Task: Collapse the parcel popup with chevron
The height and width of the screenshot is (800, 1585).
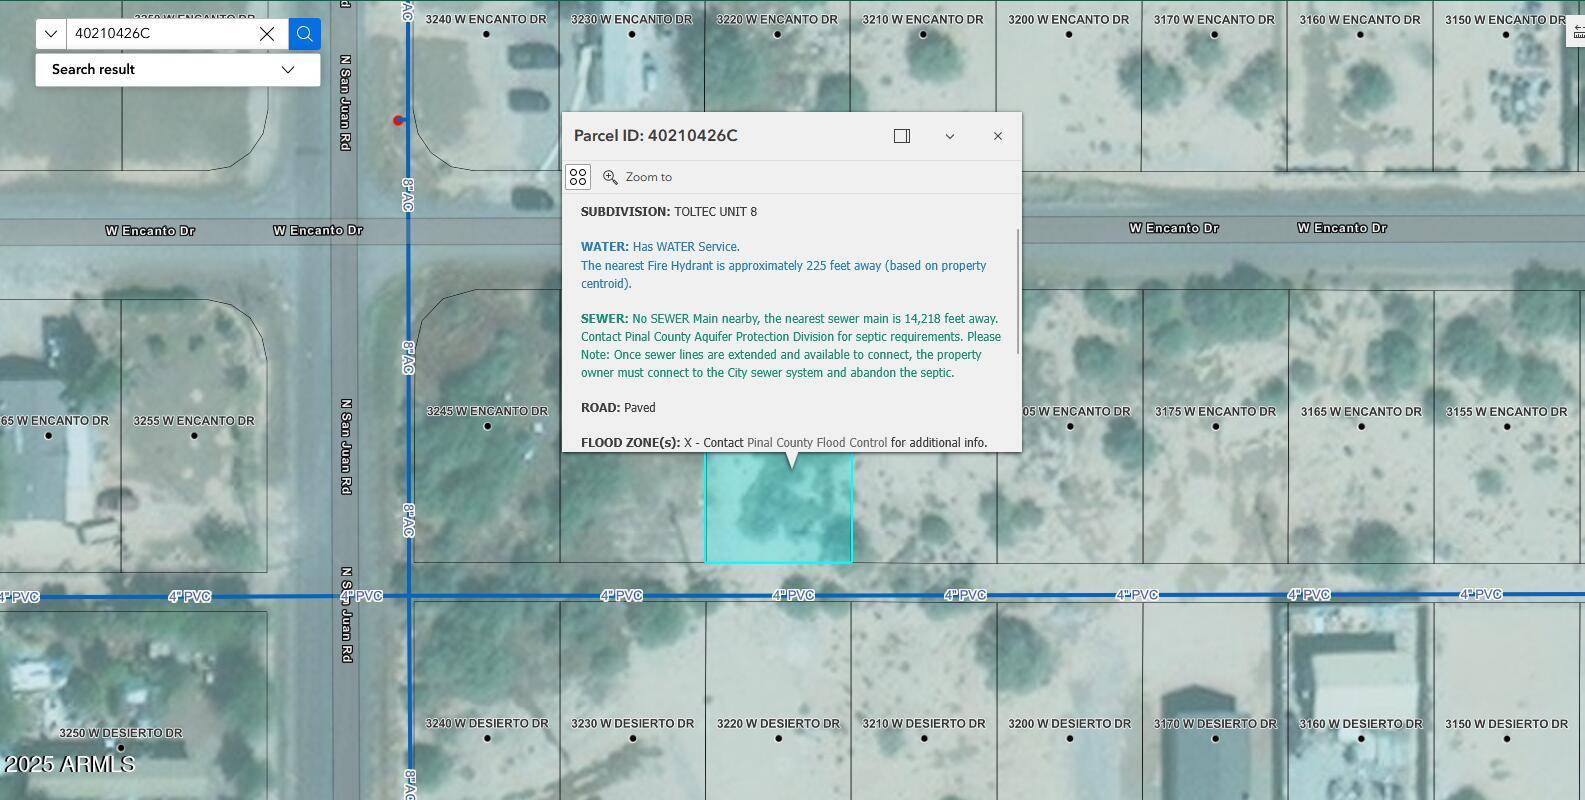Action: (950, 136)
